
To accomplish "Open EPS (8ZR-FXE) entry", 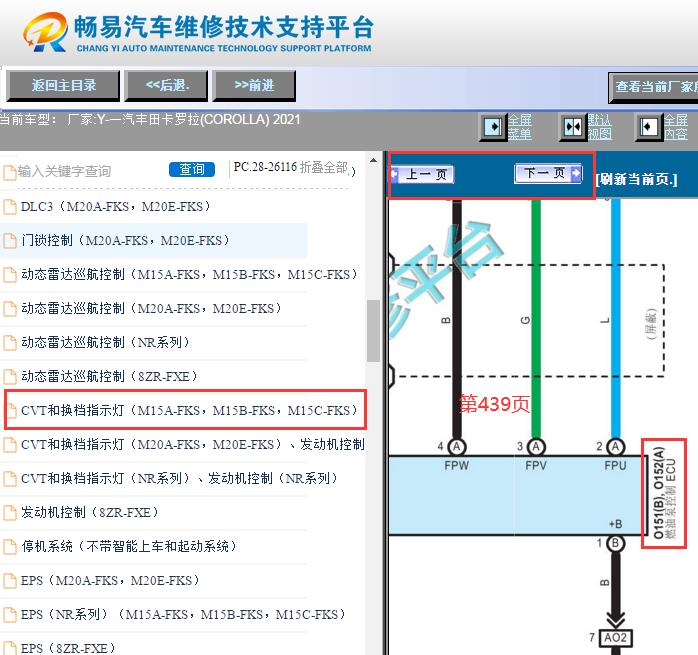I will pyautogui.click(x=69, y=648).
